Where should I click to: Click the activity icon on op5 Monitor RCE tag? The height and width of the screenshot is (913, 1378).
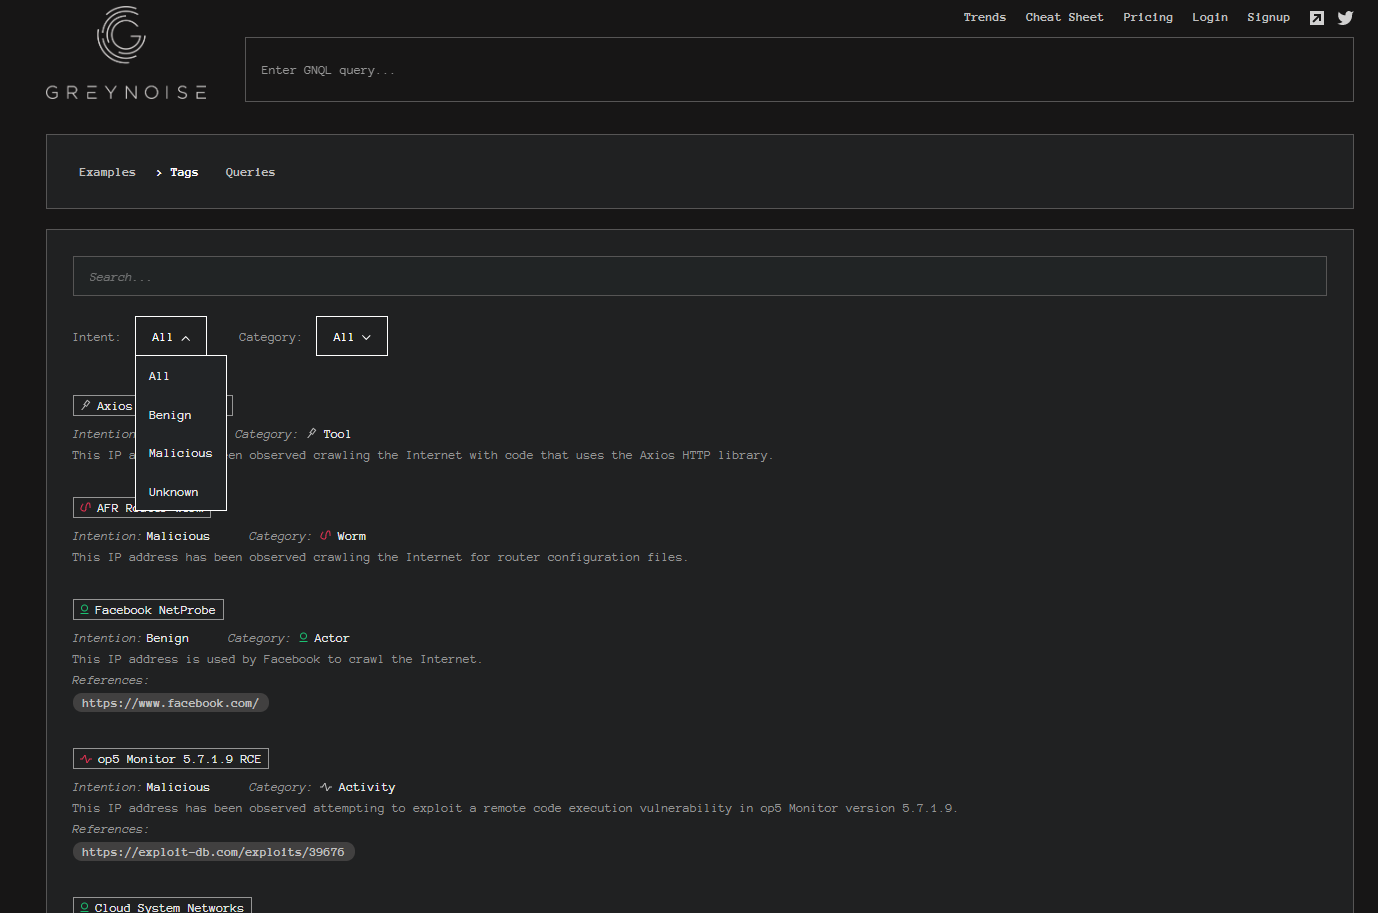pyautogui.click(x=85, y=758)
